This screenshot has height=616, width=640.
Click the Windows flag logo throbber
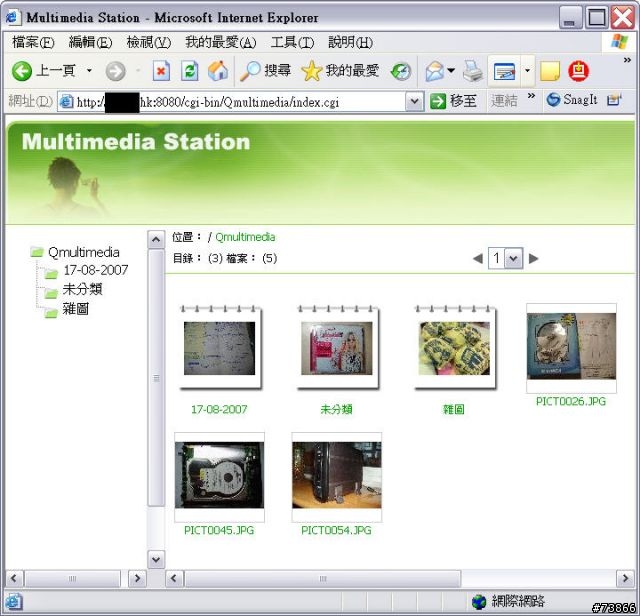[620, 42]
